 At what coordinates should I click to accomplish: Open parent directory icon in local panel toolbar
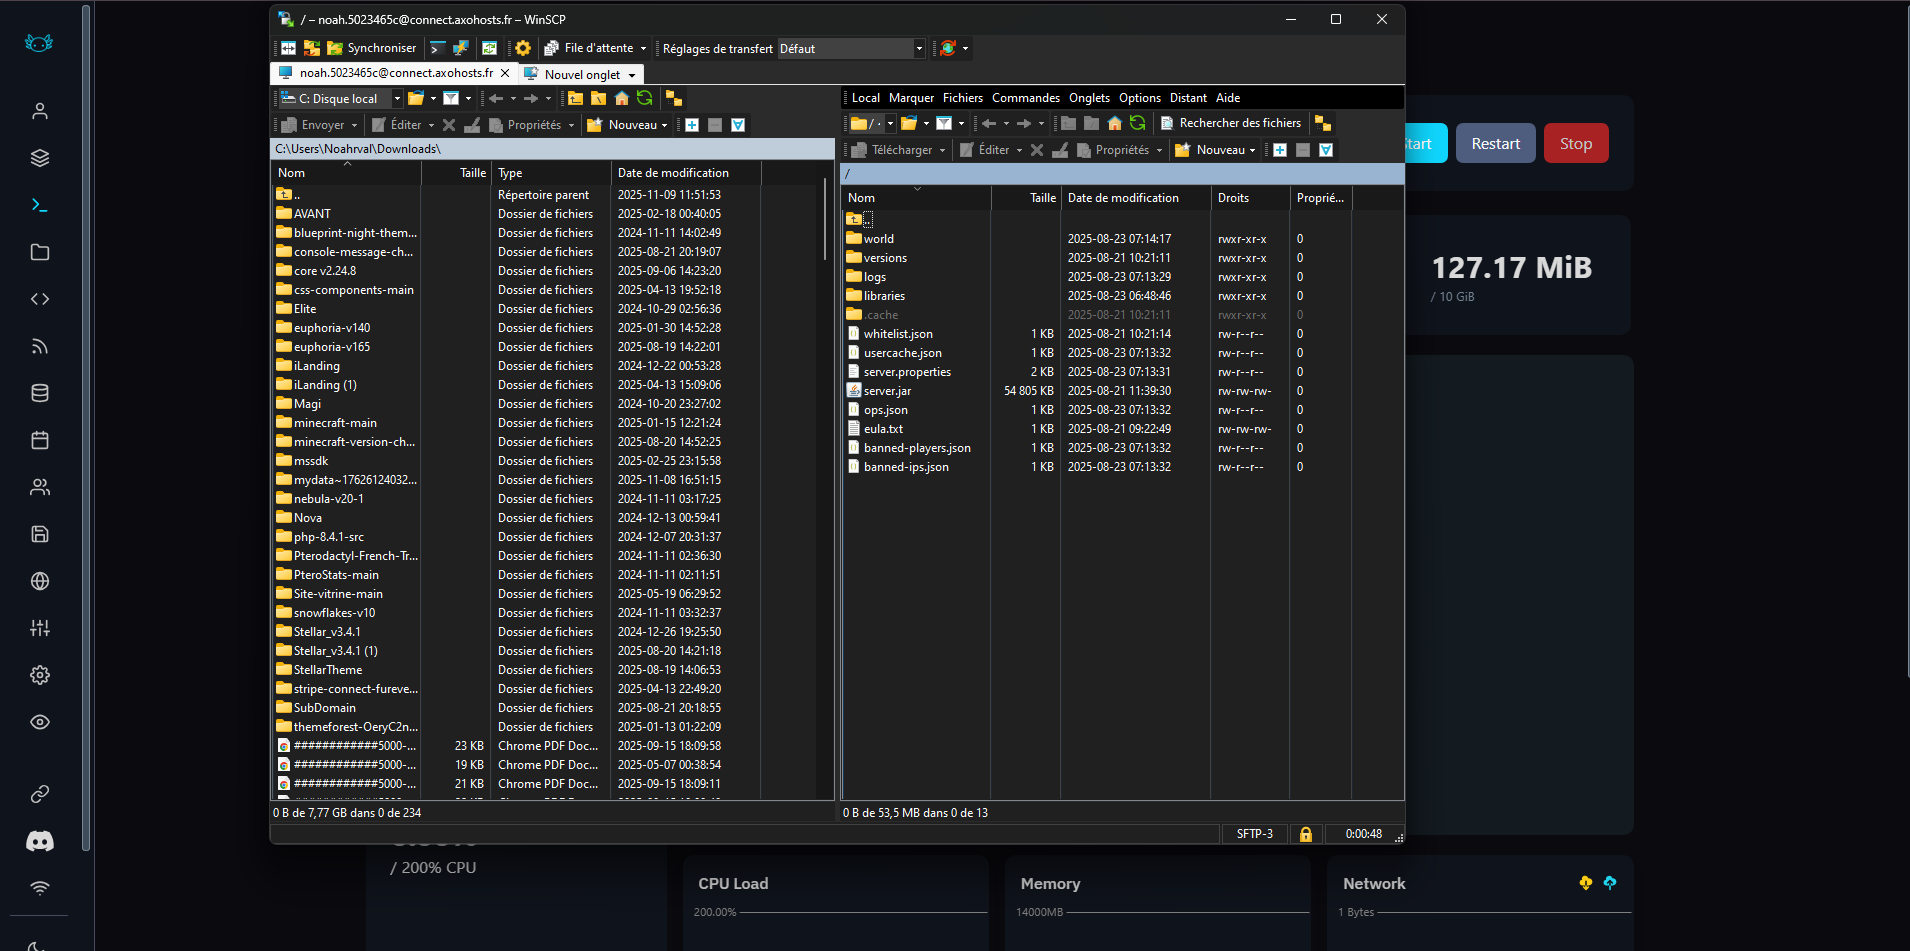pyautogui.click(x=576, y=98)
